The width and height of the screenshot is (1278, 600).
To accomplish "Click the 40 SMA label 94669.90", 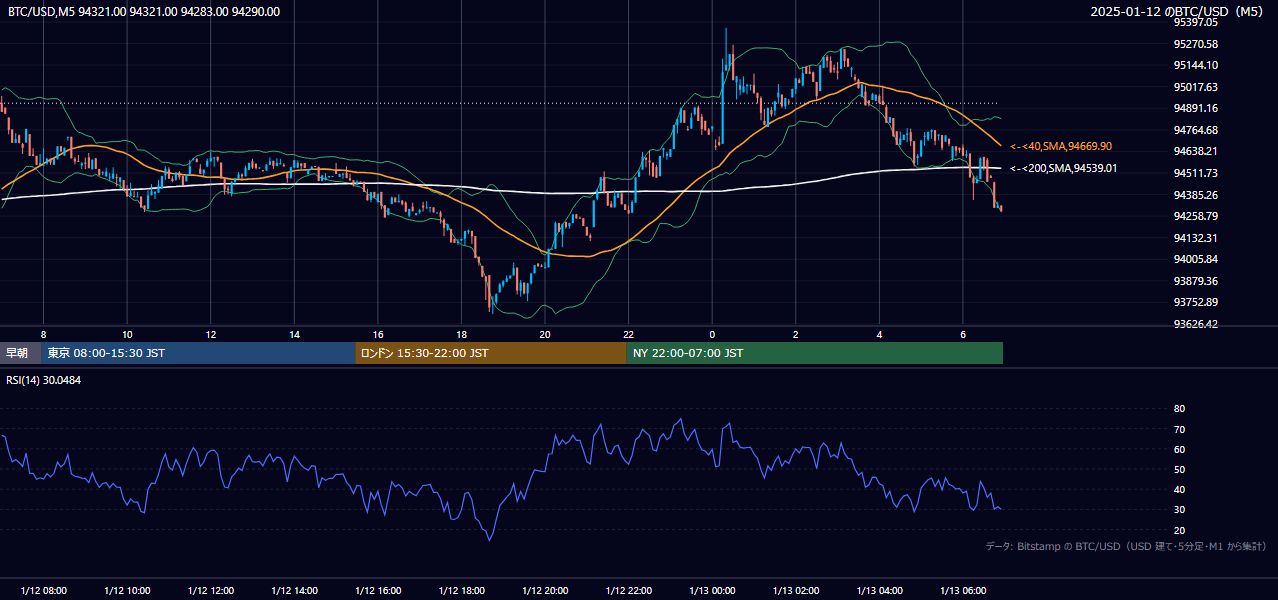I will point(1063,146).
